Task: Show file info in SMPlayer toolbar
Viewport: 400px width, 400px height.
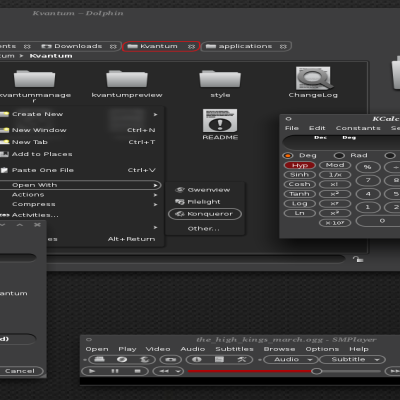Action: click(197, 360)
